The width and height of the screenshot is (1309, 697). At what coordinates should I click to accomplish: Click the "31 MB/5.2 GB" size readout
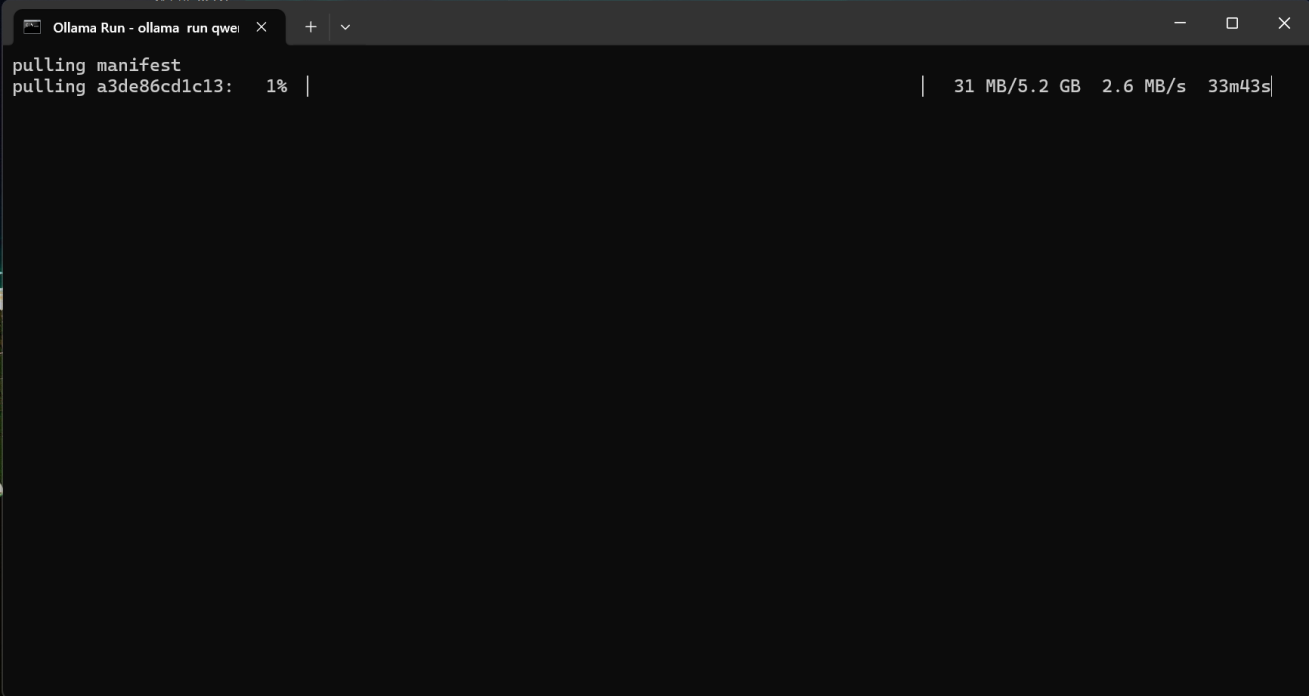point(1016,87)
